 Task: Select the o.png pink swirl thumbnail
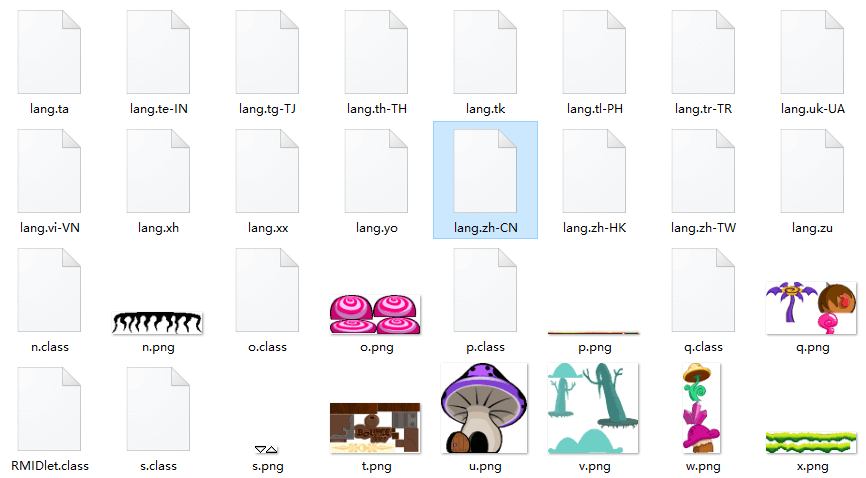coord(375,314)
